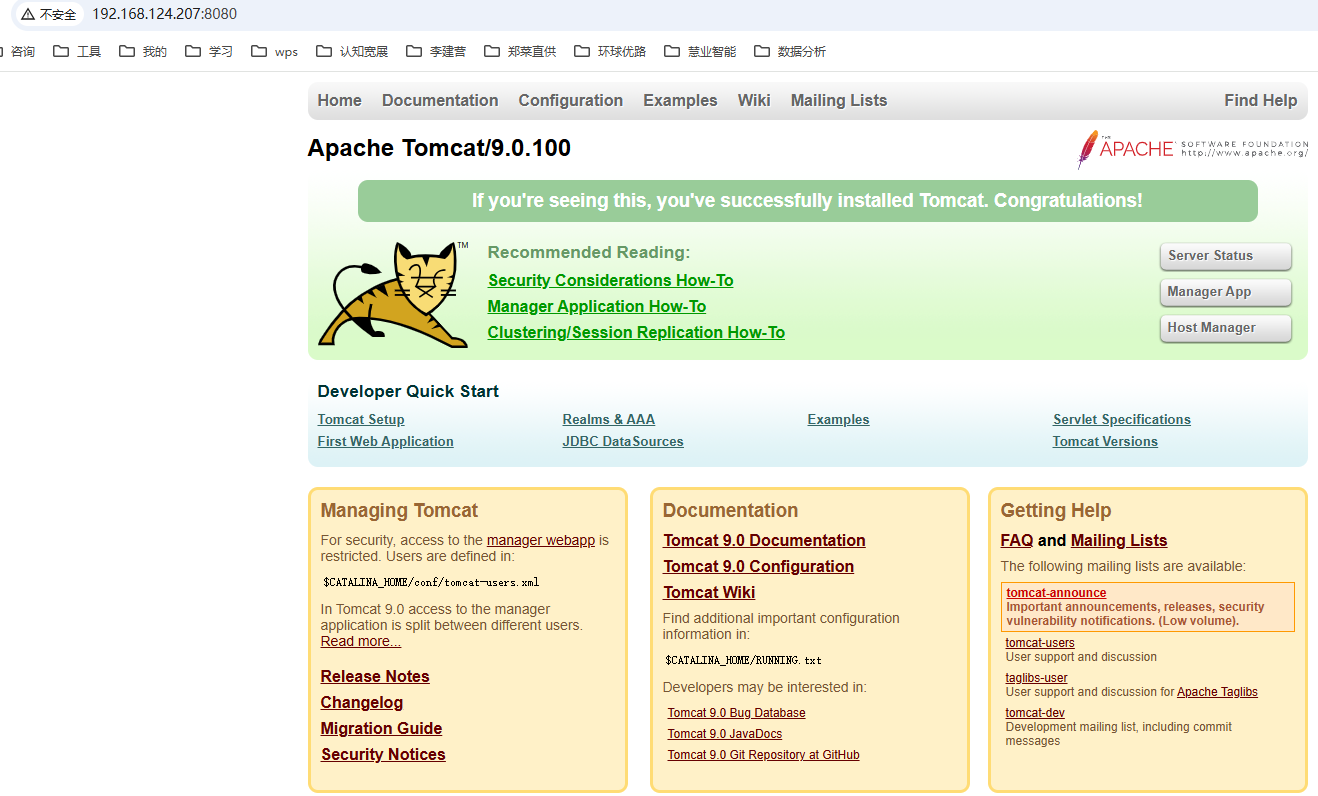Screen dimensions: 1318x796
Task: Follow the Tomcat Setup link
Action: tap(361, 419)
